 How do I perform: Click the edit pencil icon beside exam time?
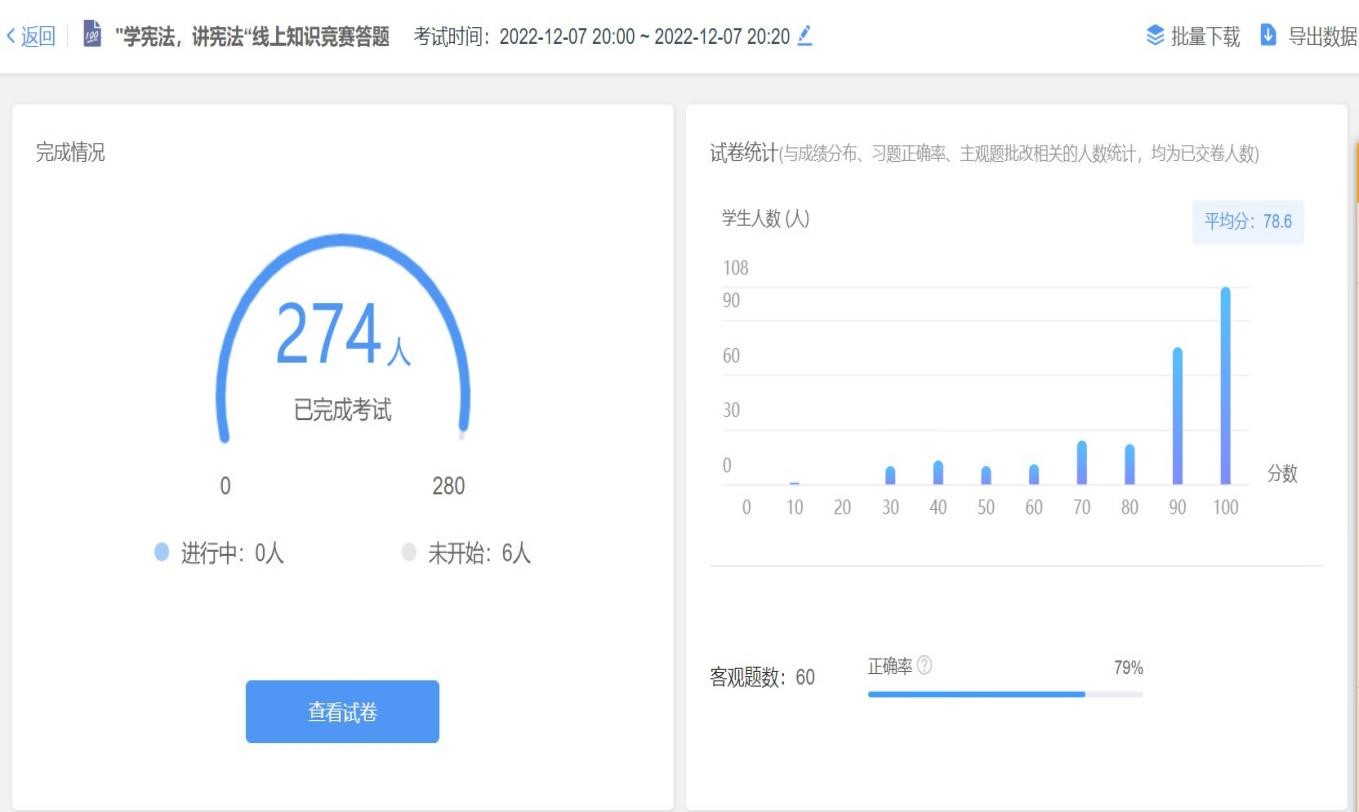pos(805,36)
